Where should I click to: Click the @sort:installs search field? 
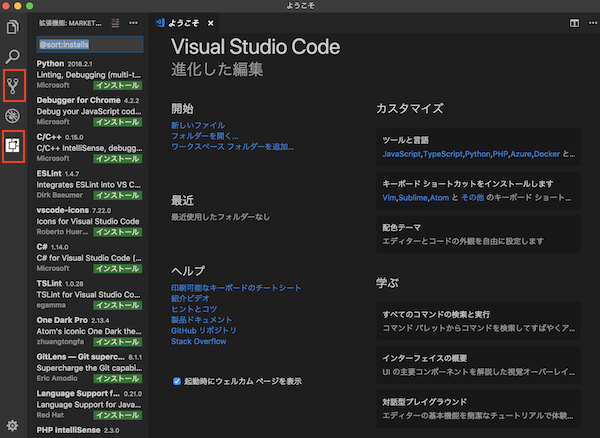point(90,44)
